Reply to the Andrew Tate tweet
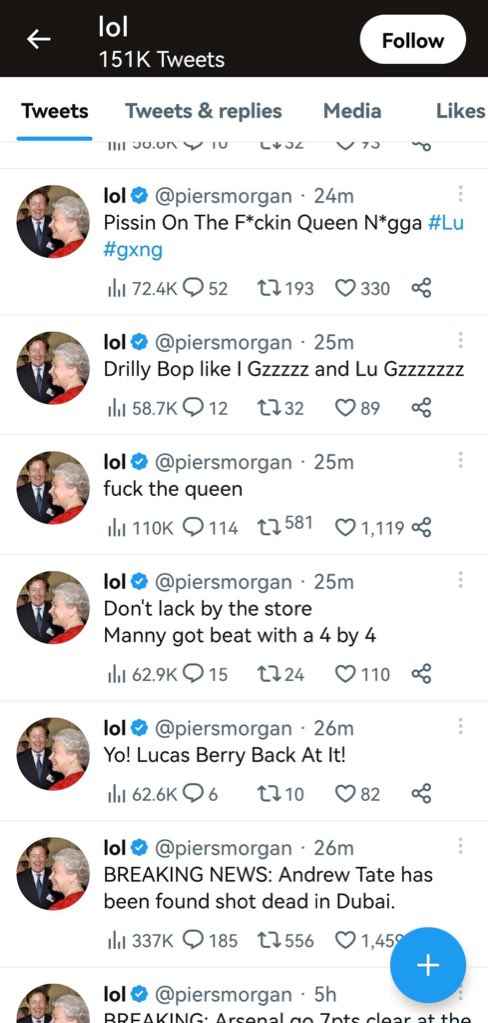 pos(192,940)
